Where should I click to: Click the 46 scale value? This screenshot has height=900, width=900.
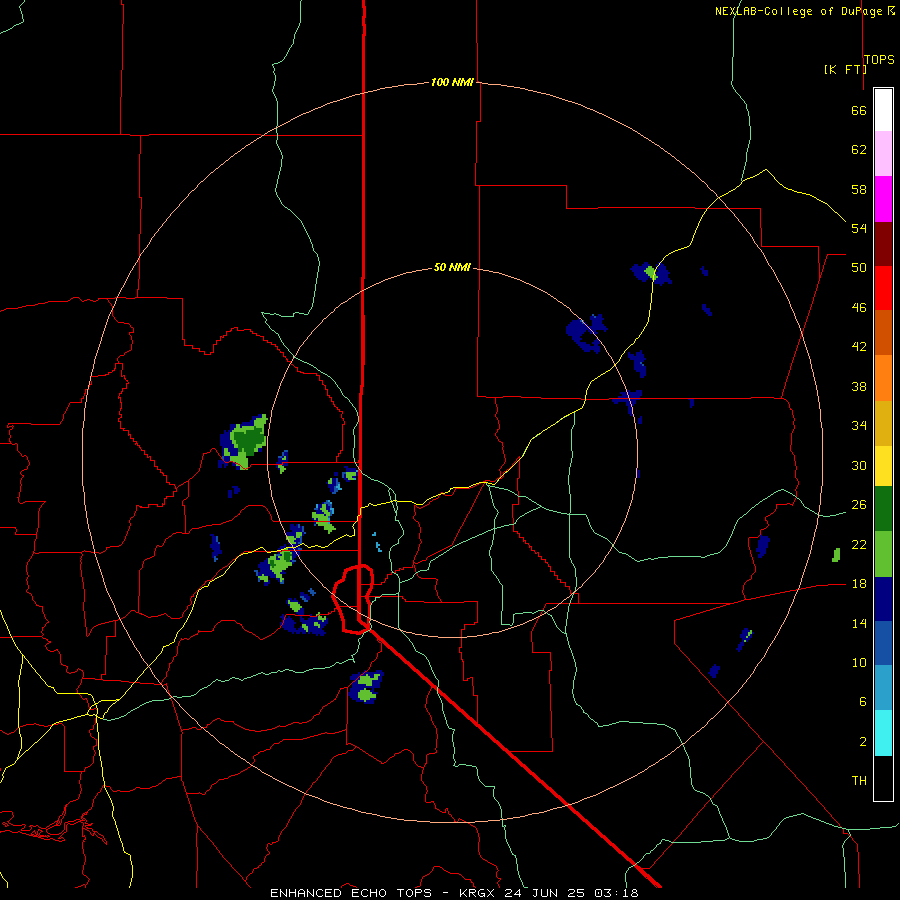click(859, 308)
